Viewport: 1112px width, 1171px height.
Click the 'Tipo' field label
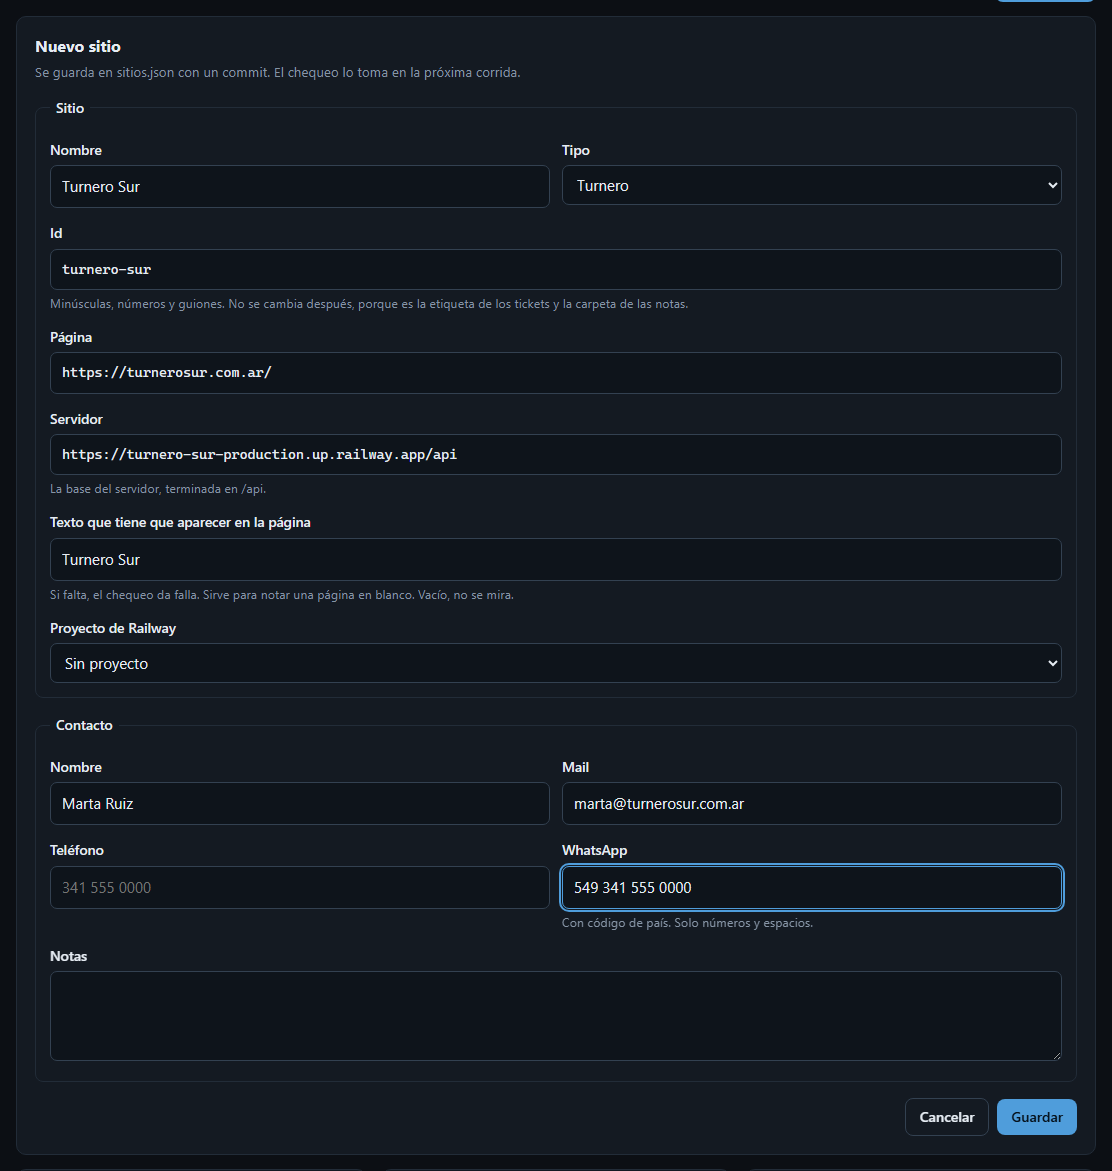pos(576,150)
